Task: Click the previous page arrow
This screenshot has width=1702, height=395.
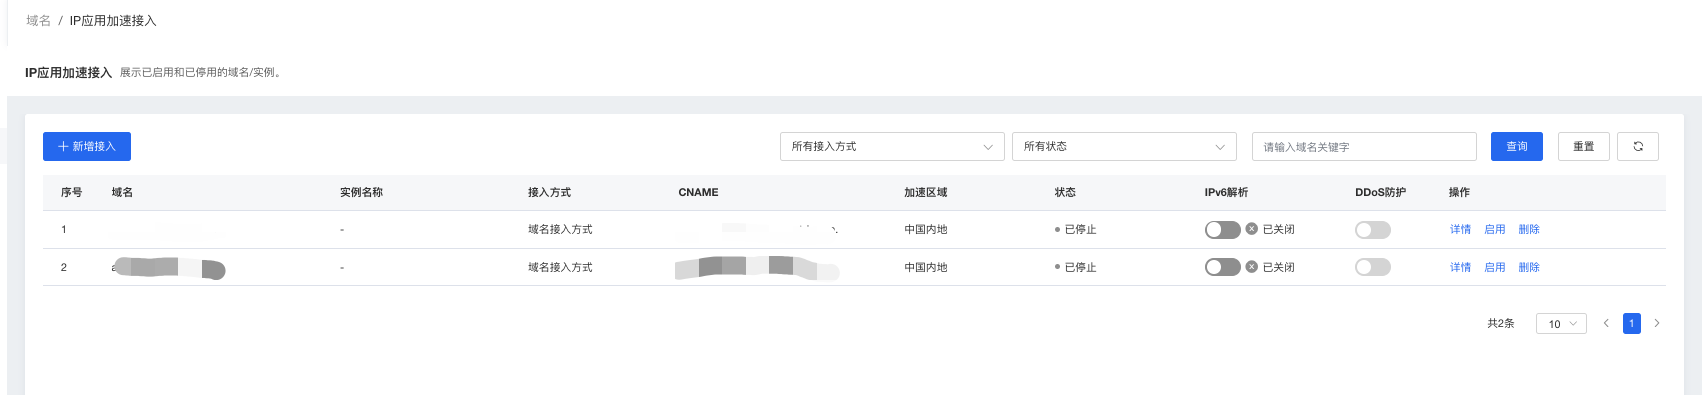Action: (x=1606, y=323)
